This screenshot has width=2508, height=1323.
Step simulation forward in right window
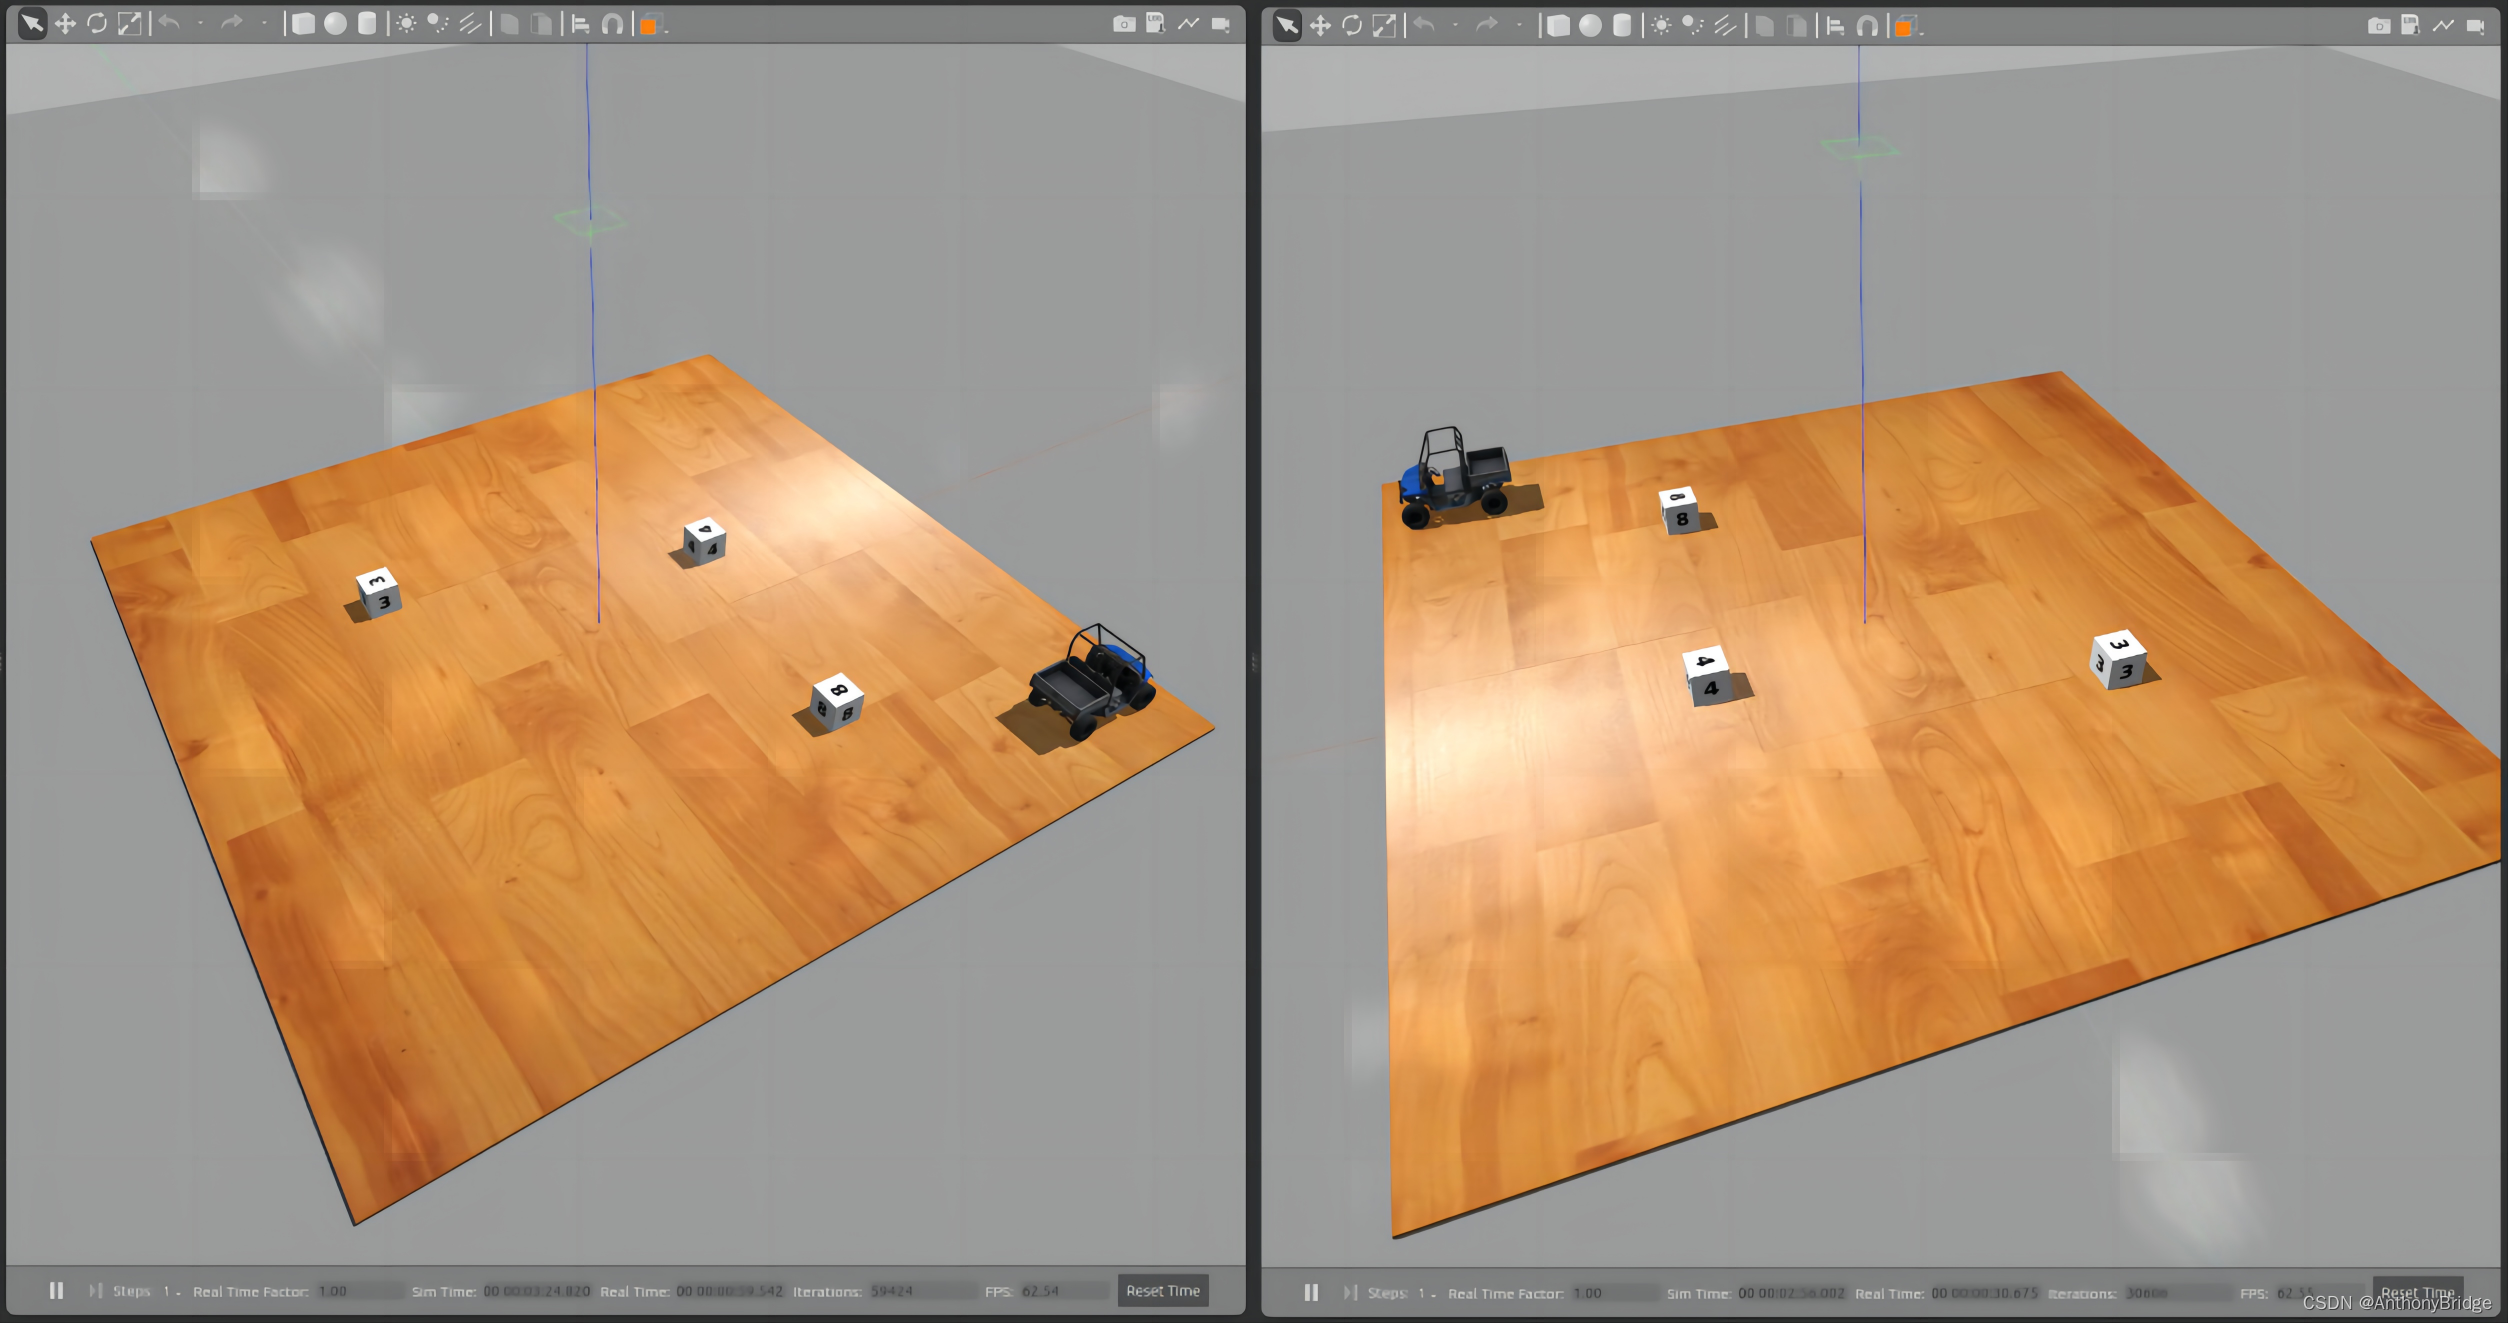tap(1349, 1293)
